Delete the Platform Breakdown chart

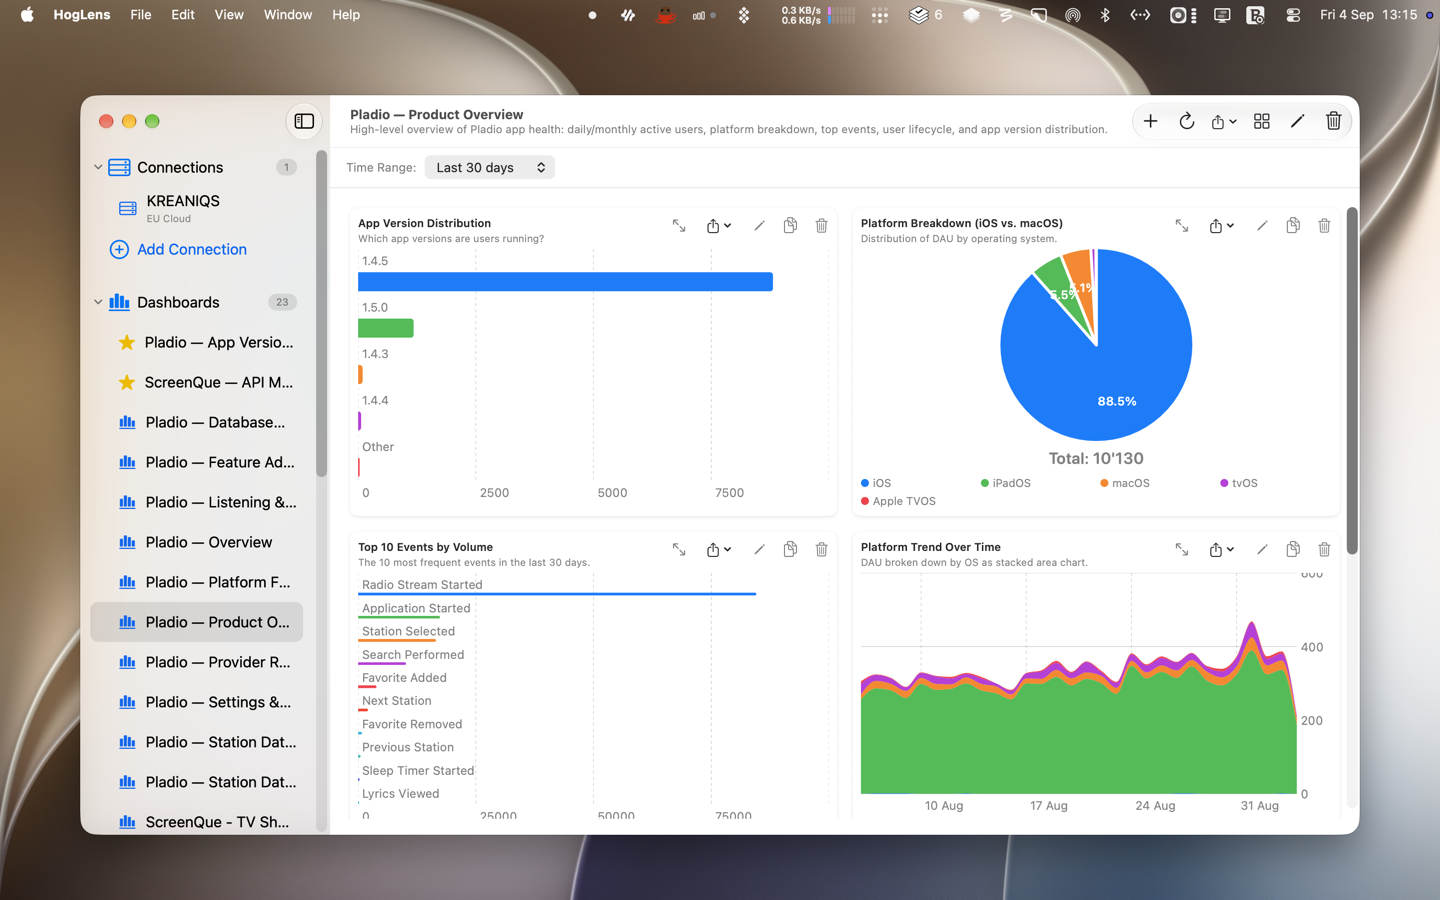point(1324,226)
